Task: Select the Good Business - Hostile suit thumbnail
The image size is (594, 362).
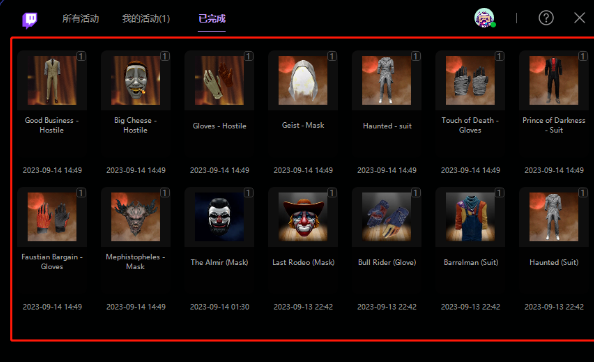Action: point(52,80)
